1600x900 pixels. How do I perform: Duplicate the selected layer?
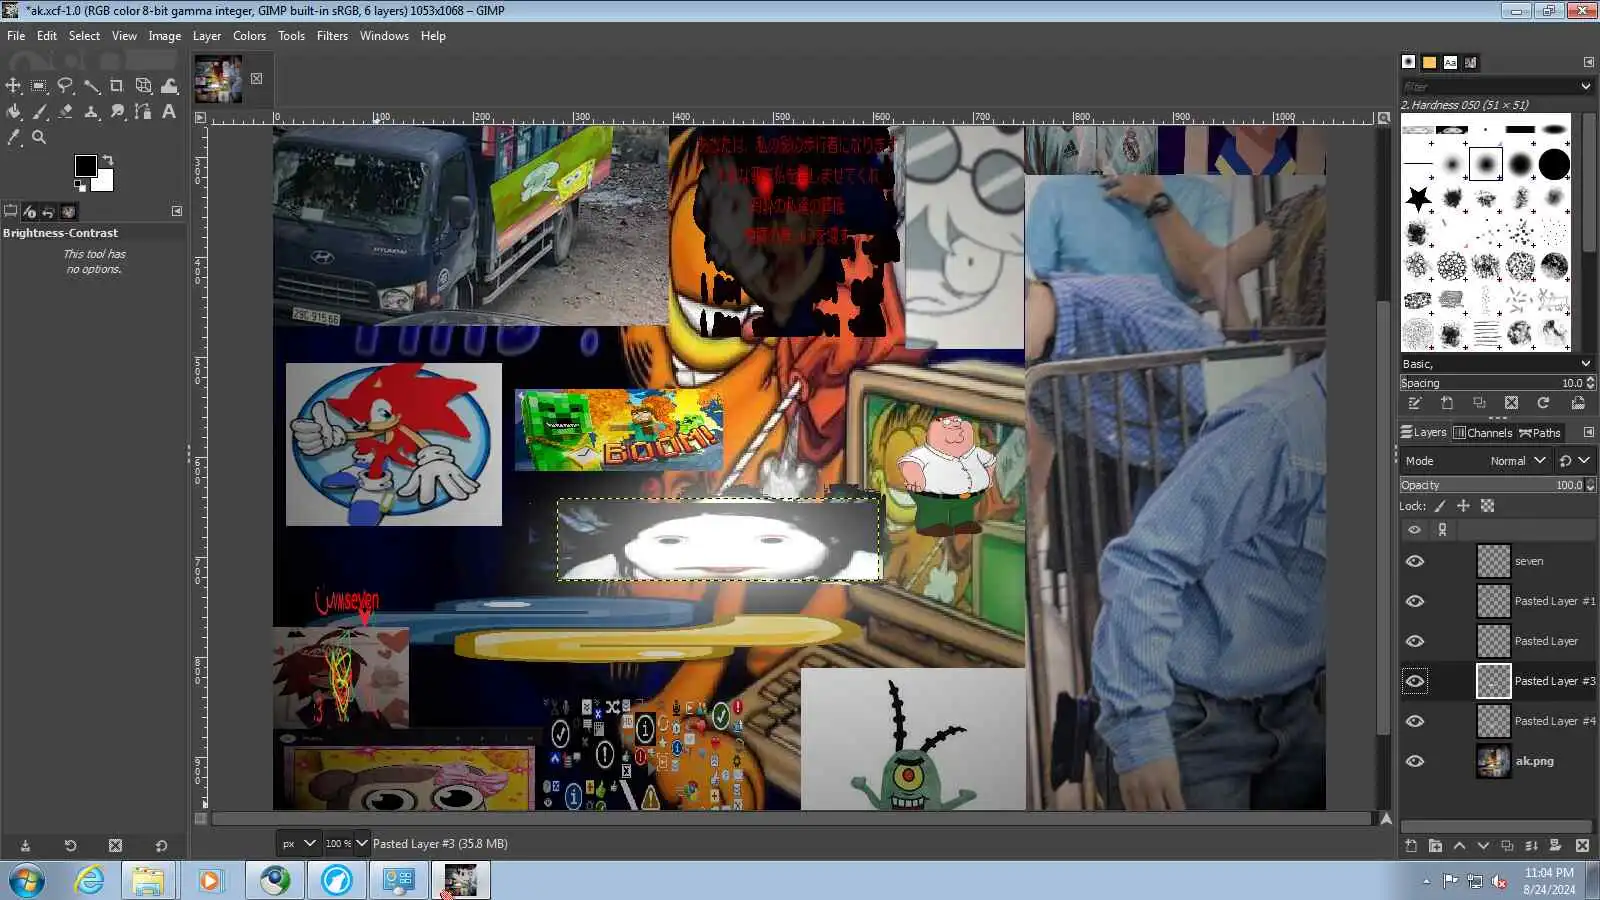point(1507,846)
